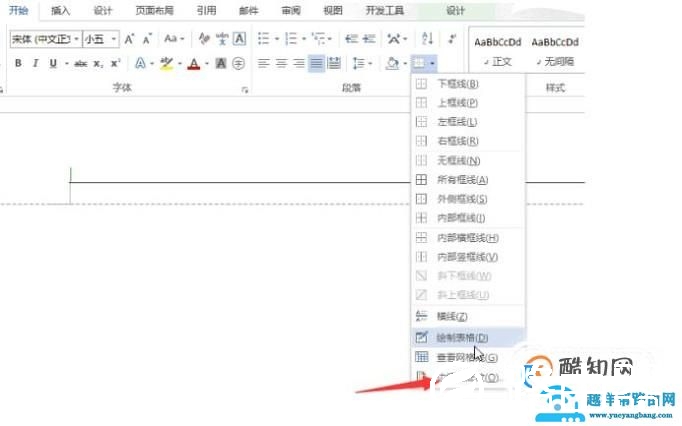
Task: Click the borders button in the paragraph group
Action: pos(419,64)
